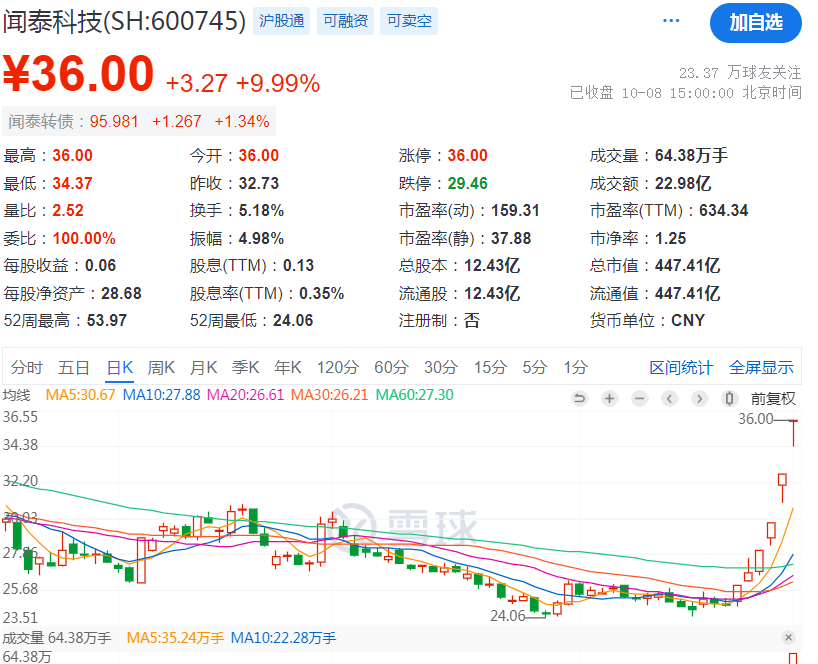
Task: Select the 日K chart tab
Action: (x=120, y=368)
